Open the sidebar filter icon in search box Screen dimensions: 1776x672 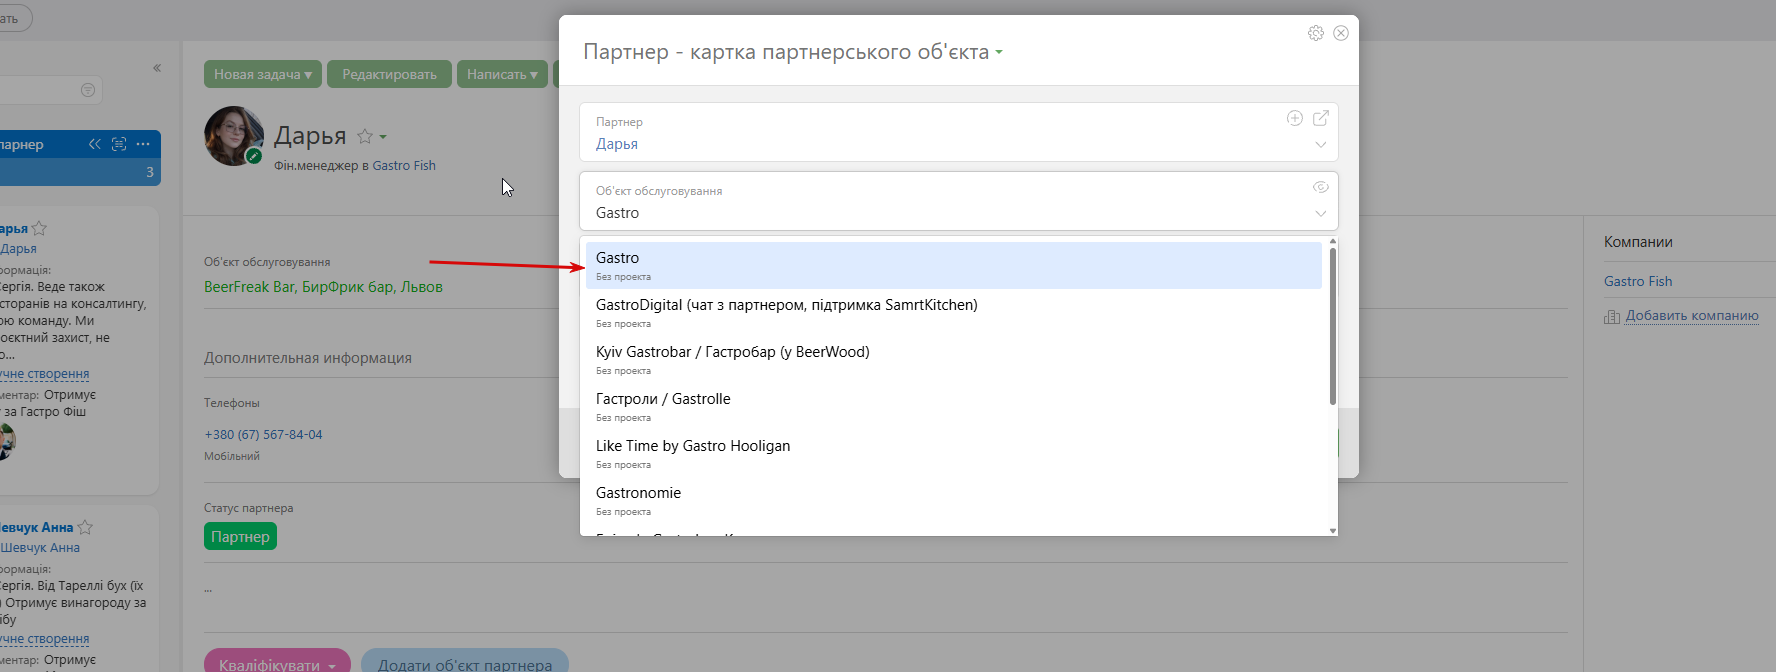[88, 90]
